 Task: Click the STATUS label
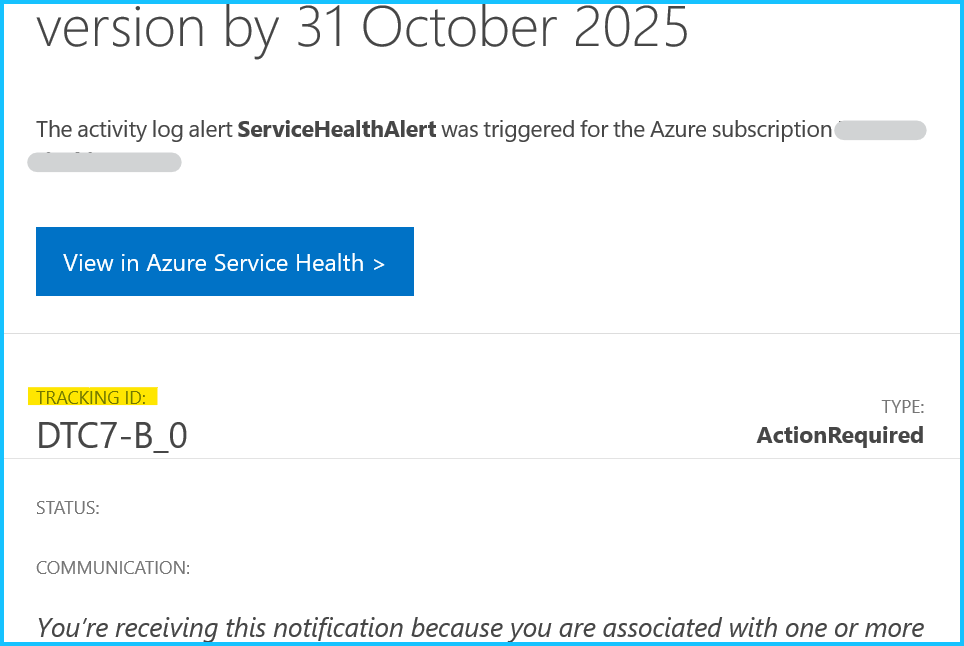(68, 508)
